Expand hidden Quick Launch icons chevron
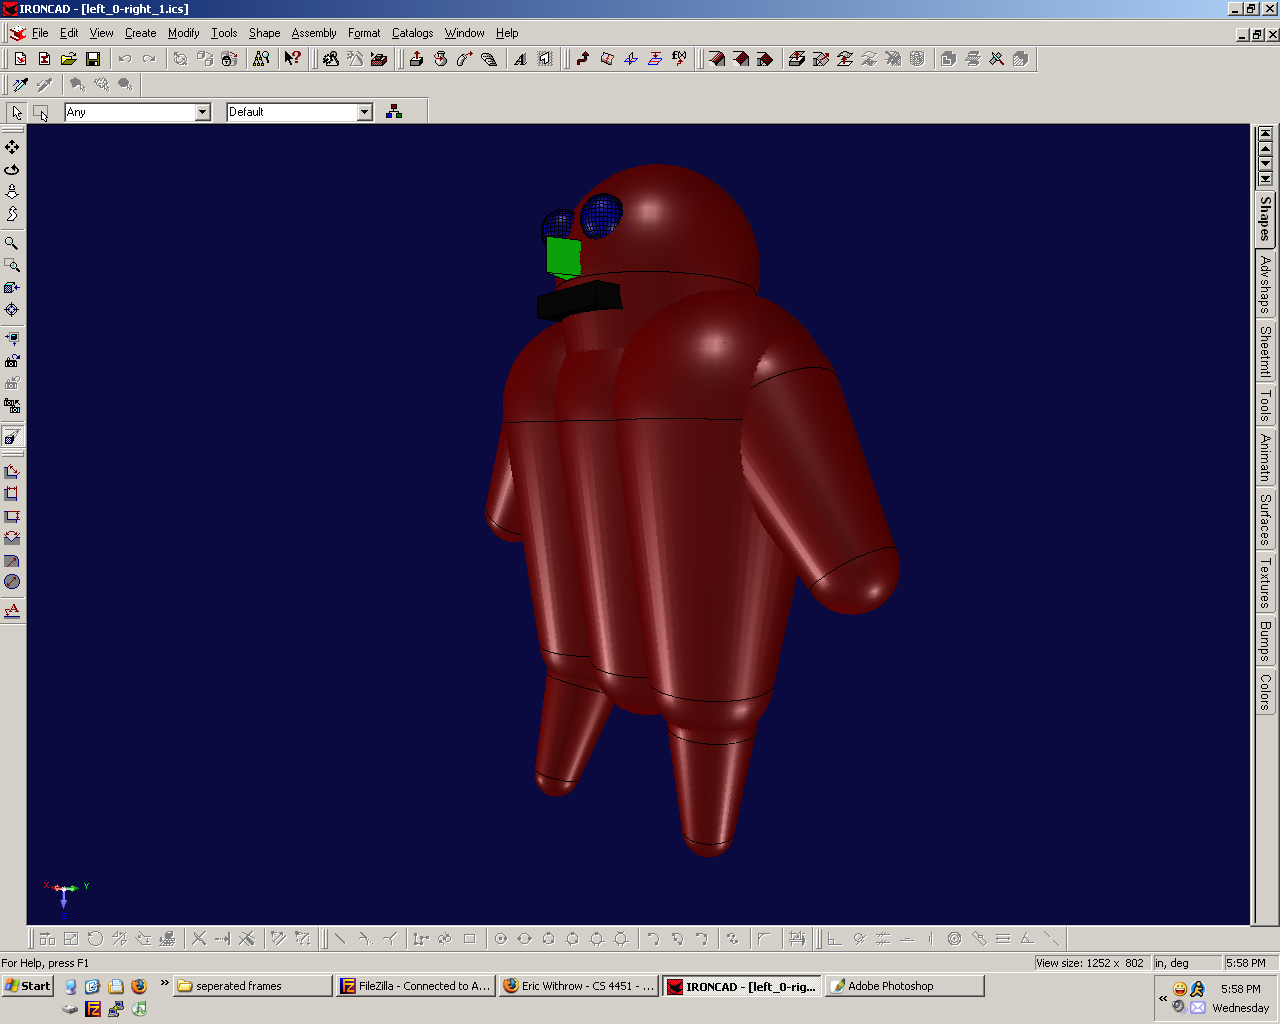This screenshot has width=1280, height=1024. pos(165,984)
